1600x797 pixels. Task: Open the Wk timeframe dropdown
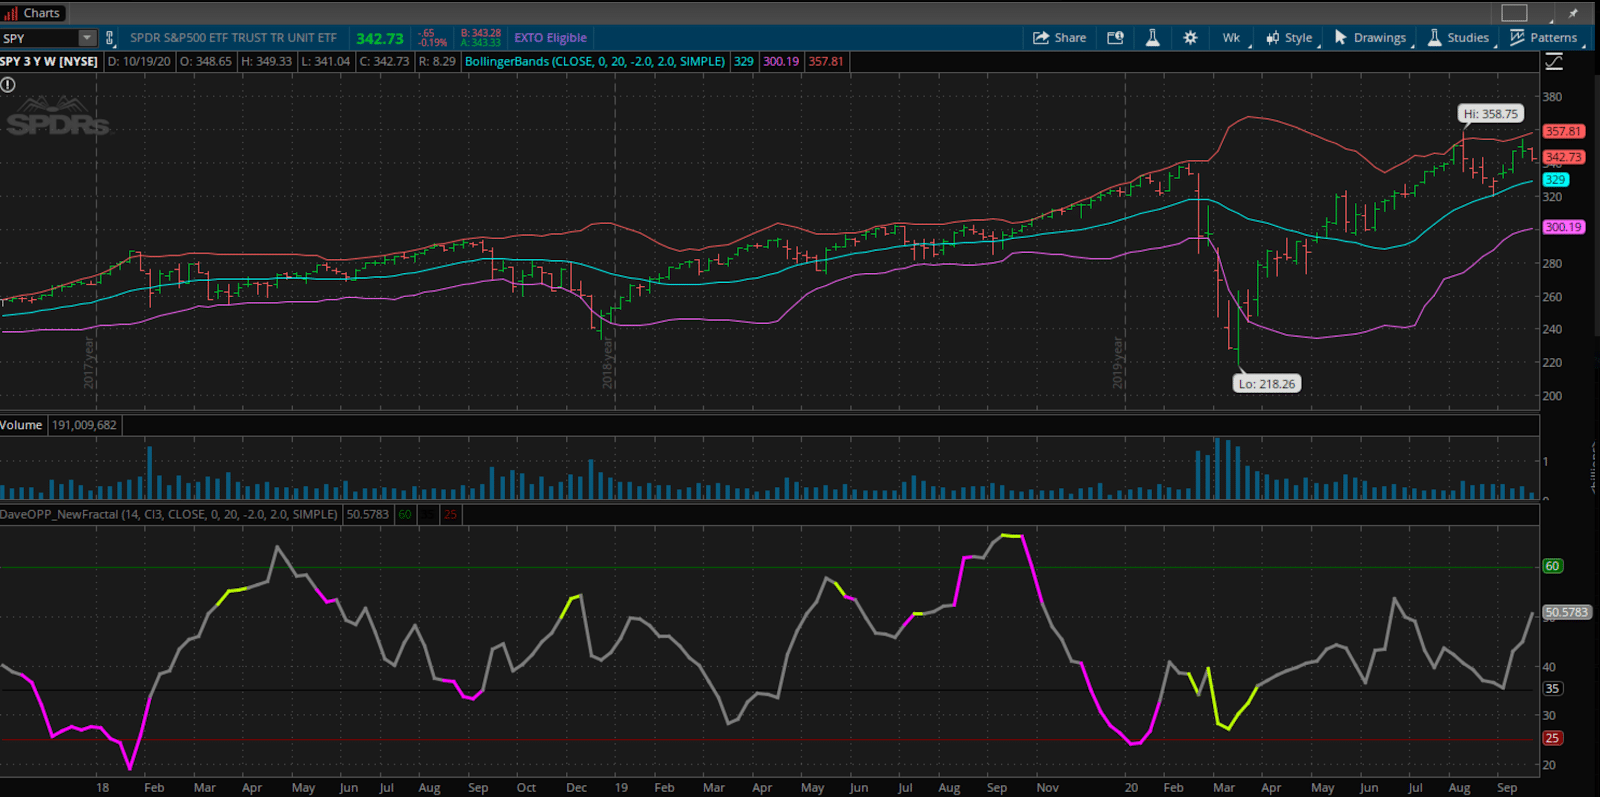pos(1232,38)
